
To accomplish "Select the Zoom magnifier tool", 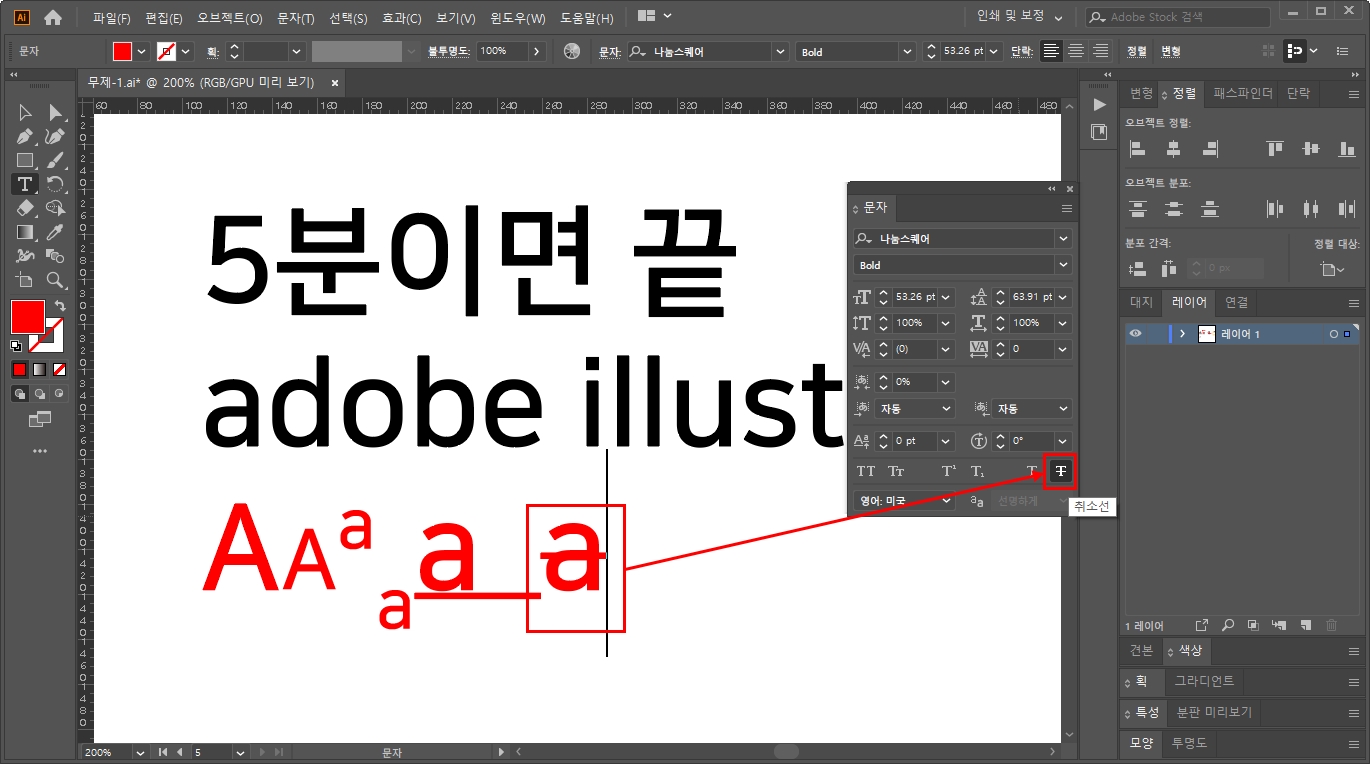I will tap(55, 280).
